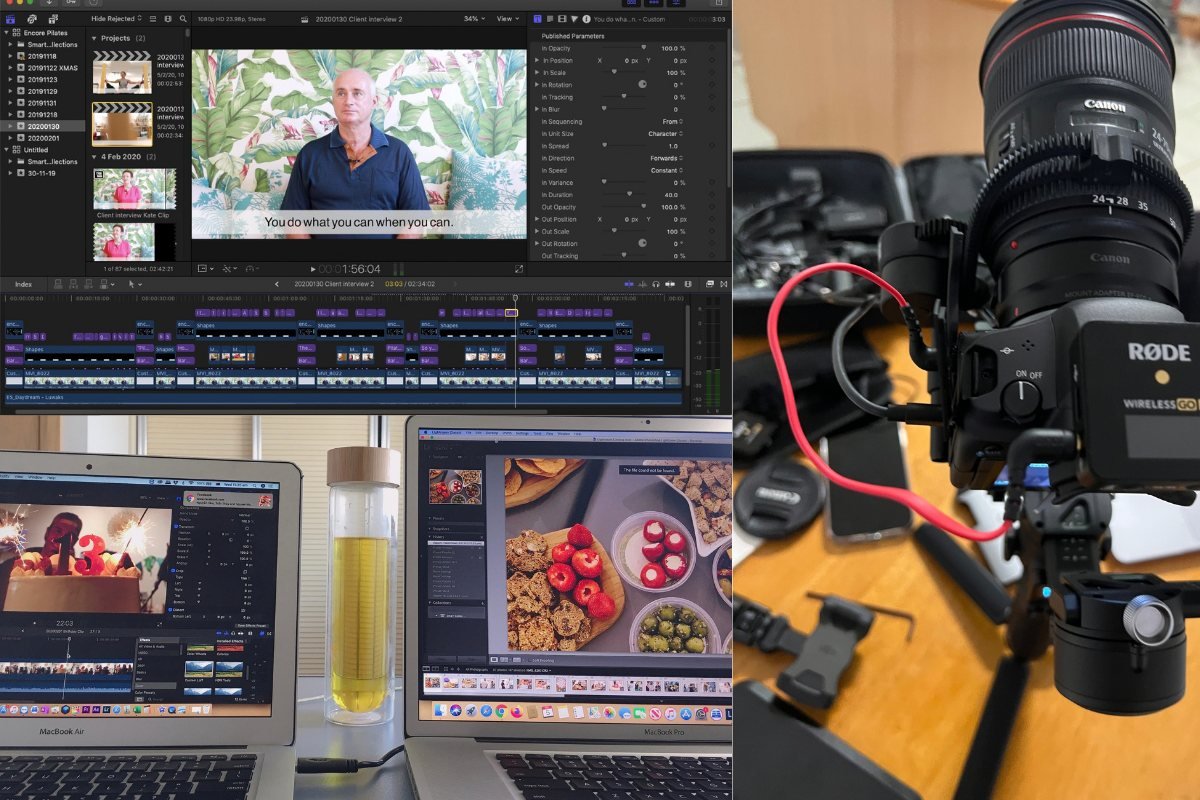
Task: Add a keyframe for In Opacity
Action: click(712, 48)
